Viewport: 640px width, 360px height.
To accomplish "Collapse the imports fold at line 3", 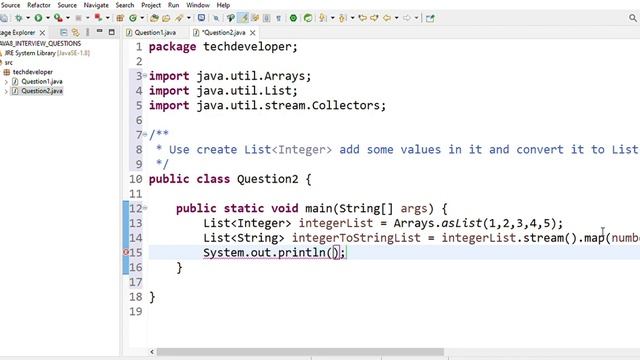I will click(x=145, y=76).
